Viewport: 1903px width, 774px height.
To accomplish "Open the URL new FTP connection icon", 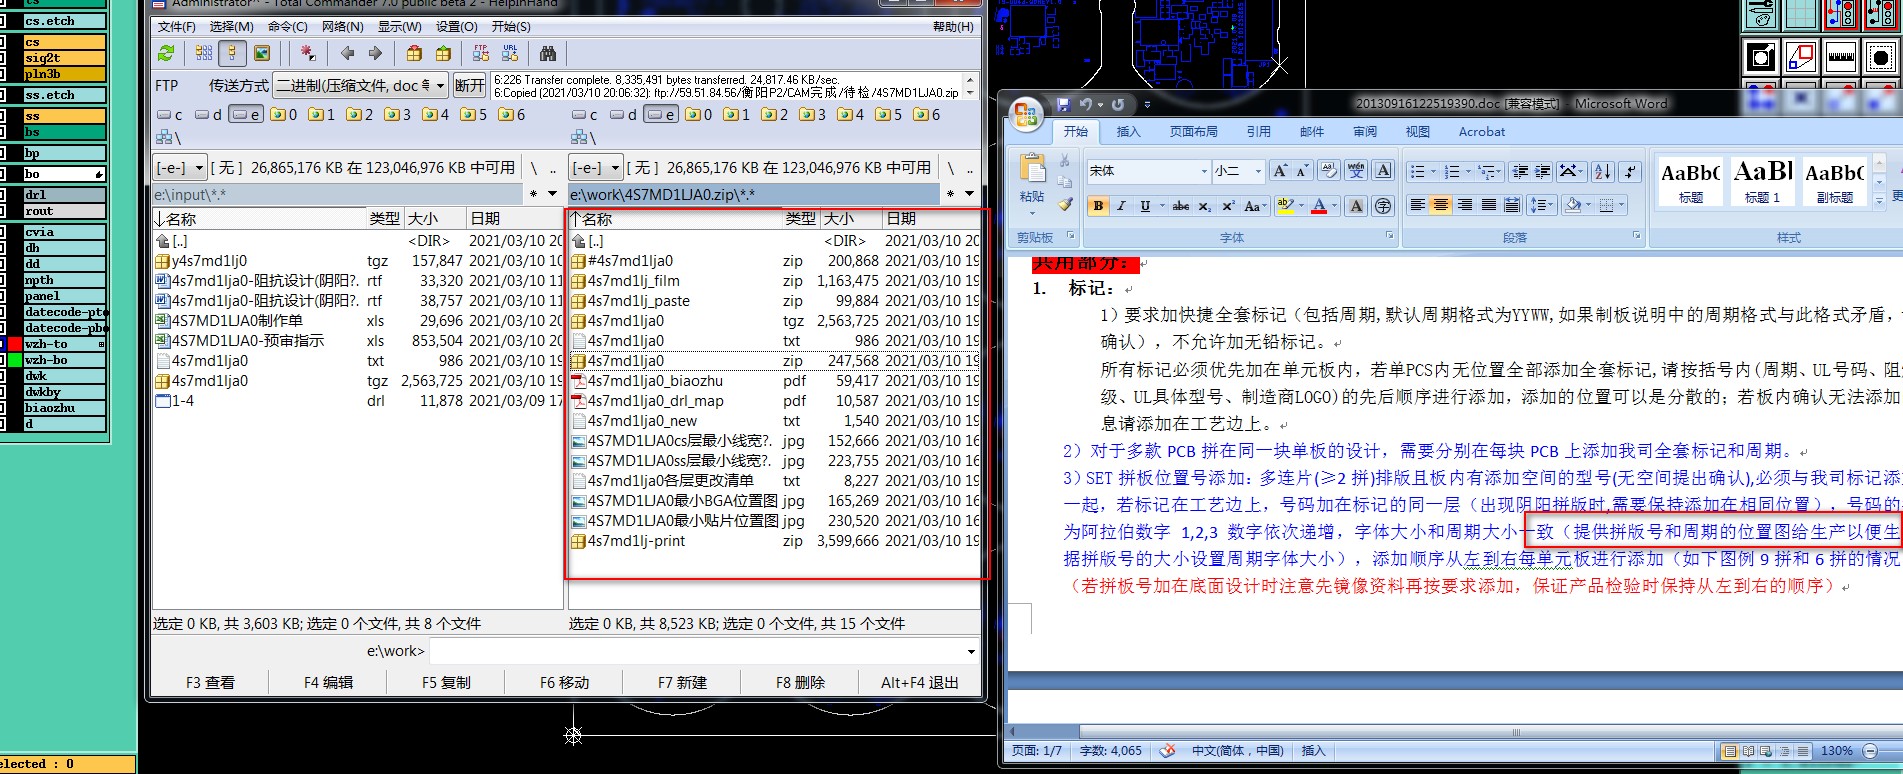I will pyautogui.click(x=510, y=53).
